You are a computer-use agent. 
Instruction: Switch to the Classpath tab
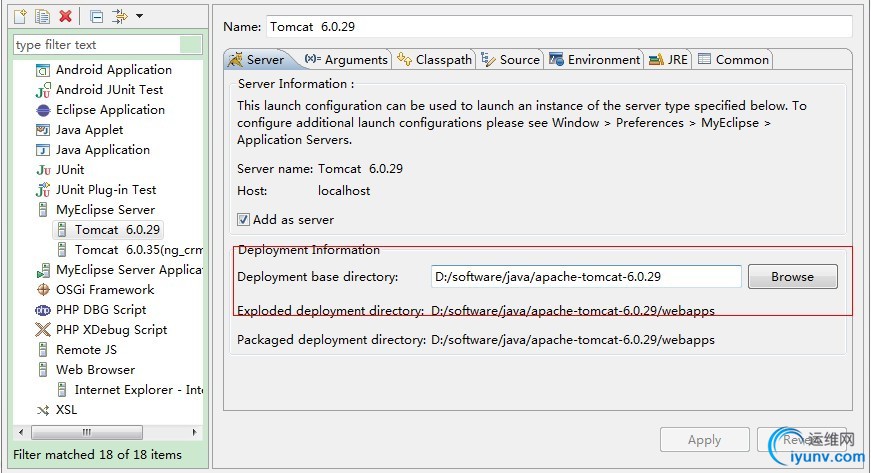pos(435,59)
